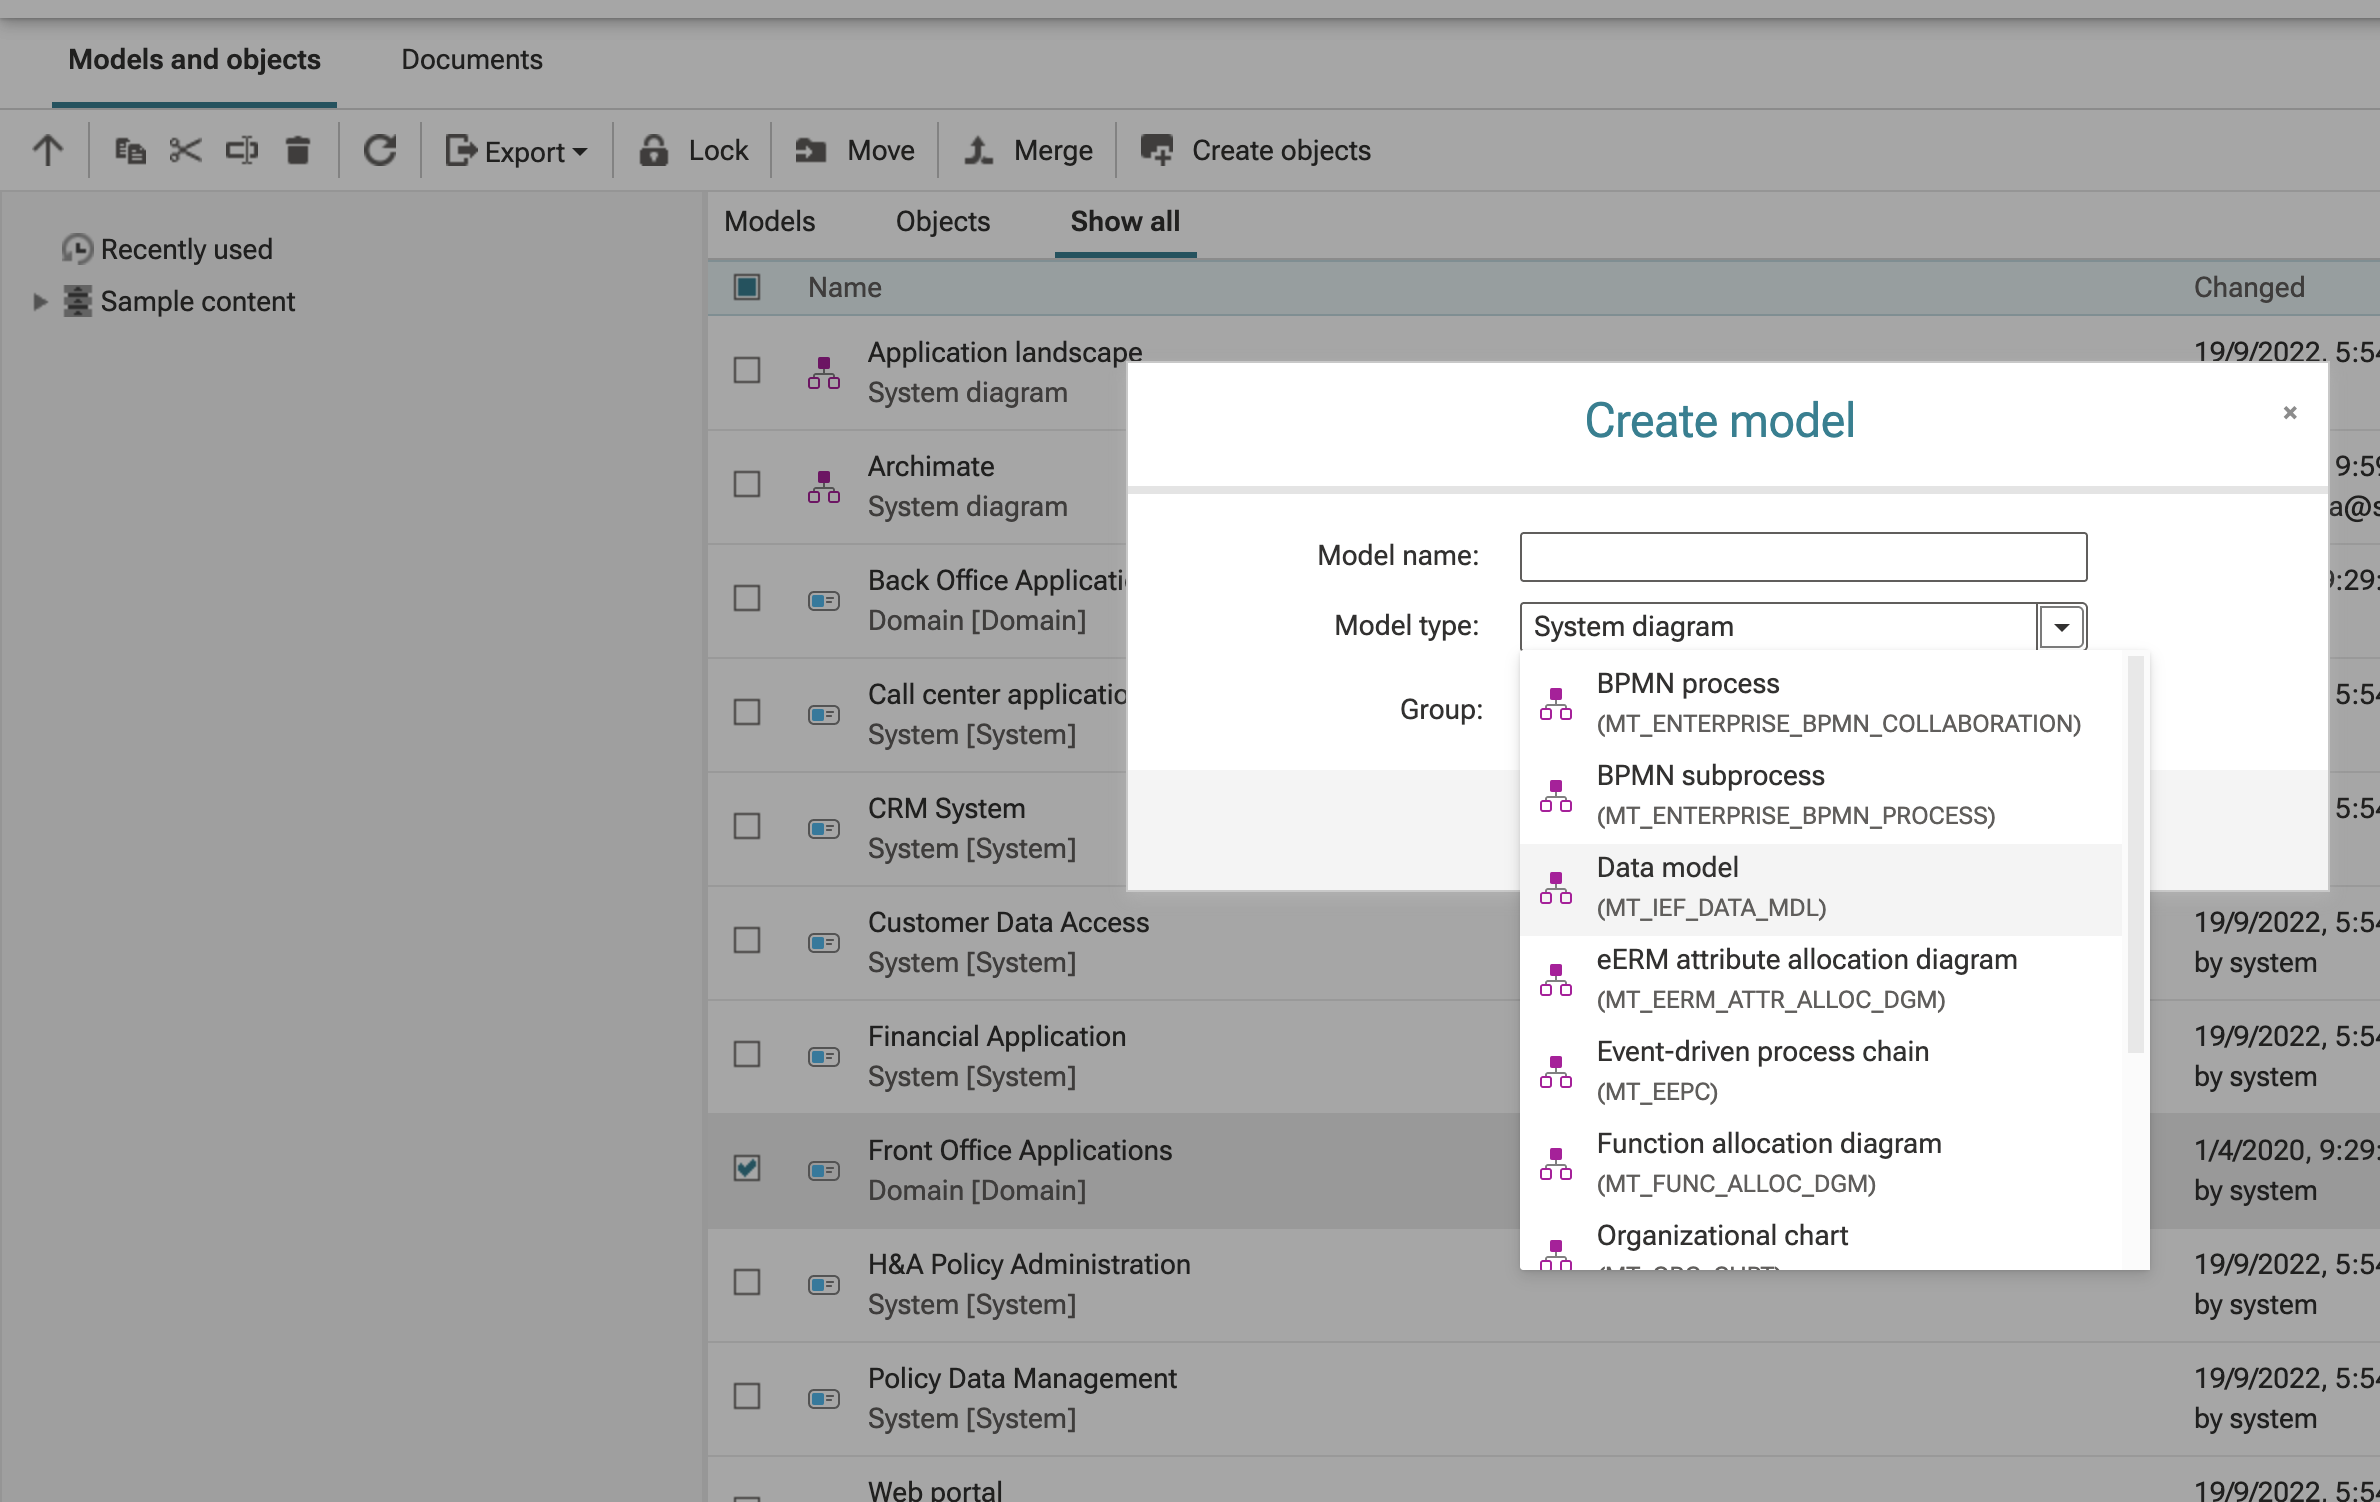The image size is (2380, 1502).
Task: Click the Model name input field
Action: [1803, 557]
